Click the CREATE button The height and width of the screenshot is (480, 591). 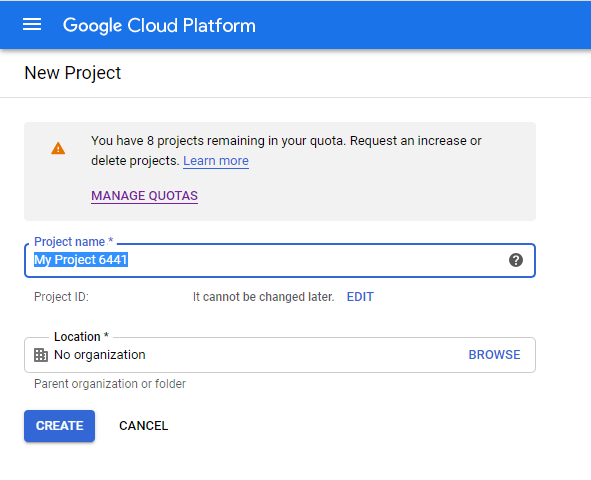60,426
